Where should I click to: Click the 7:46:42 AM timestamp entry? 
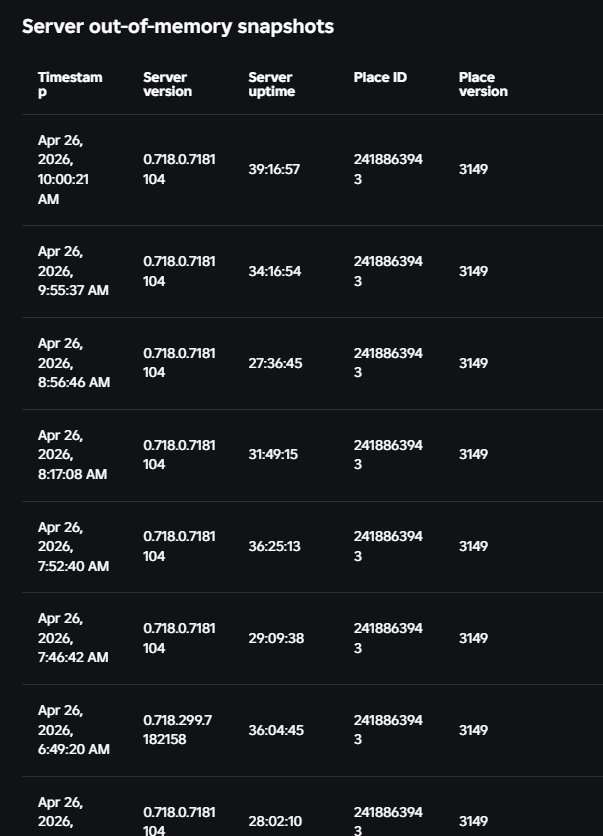[73, 638]
